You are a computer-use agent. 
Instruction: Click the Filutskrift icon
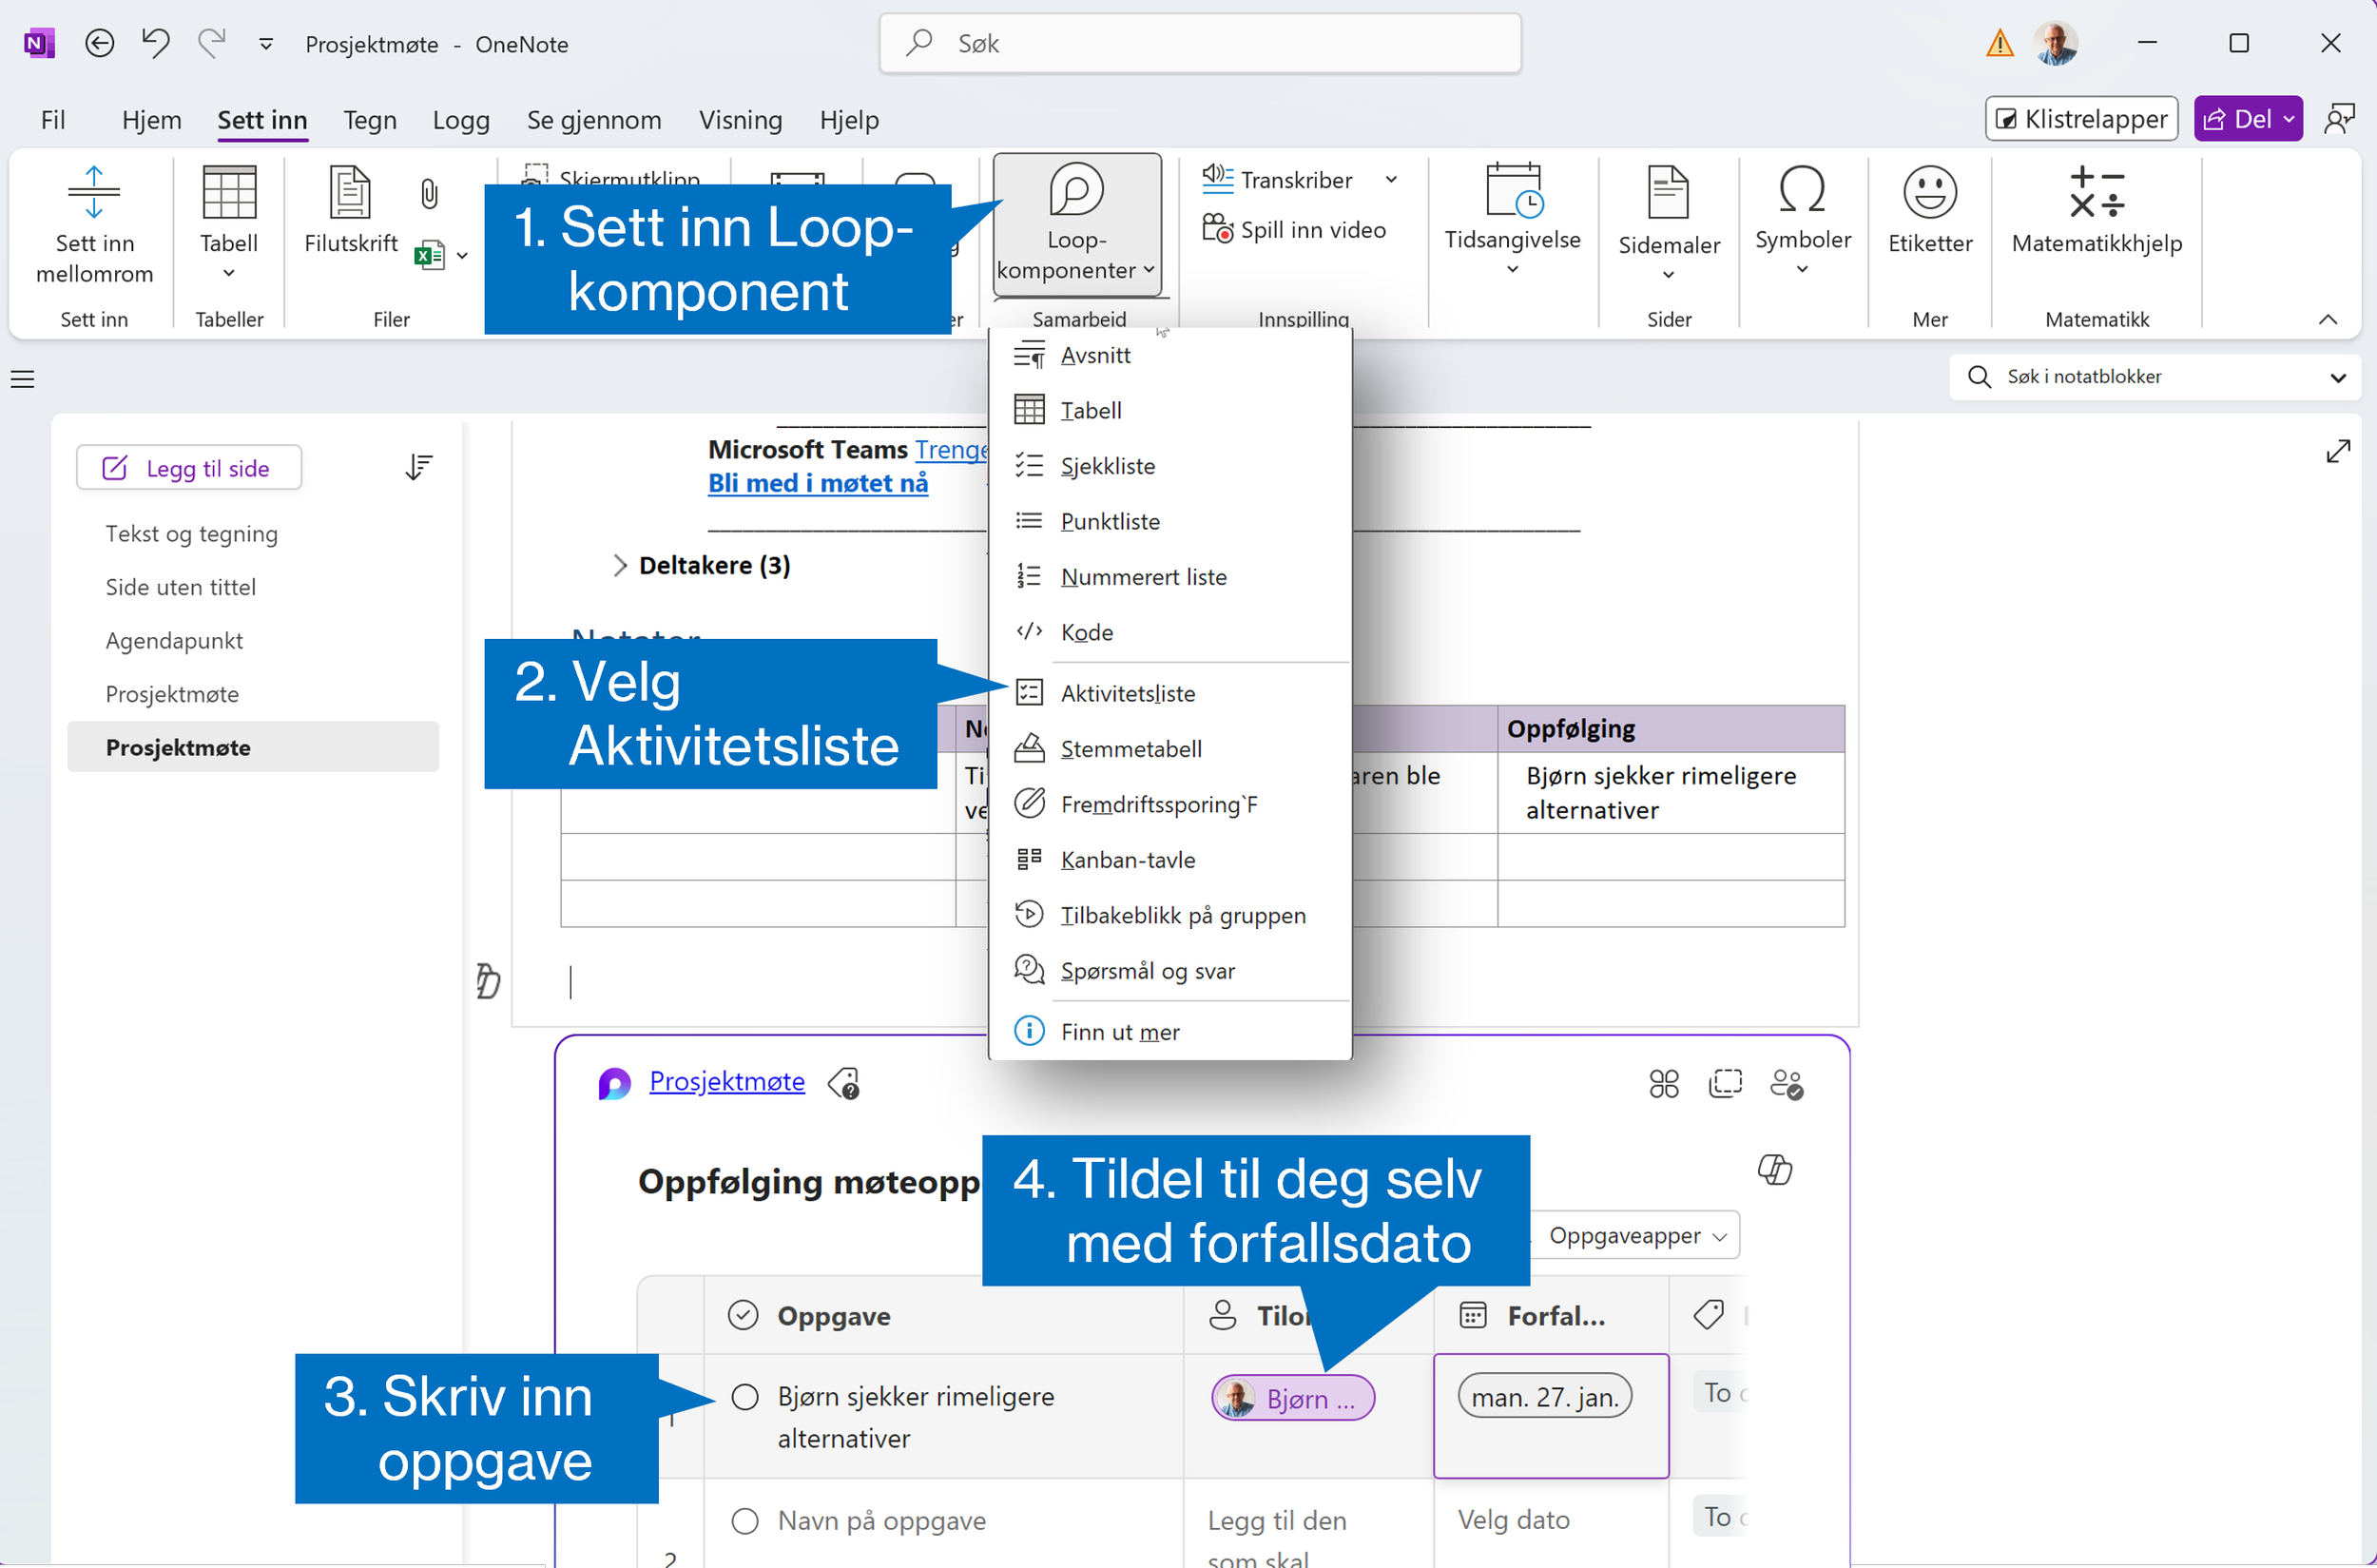[x=350, y=191]
